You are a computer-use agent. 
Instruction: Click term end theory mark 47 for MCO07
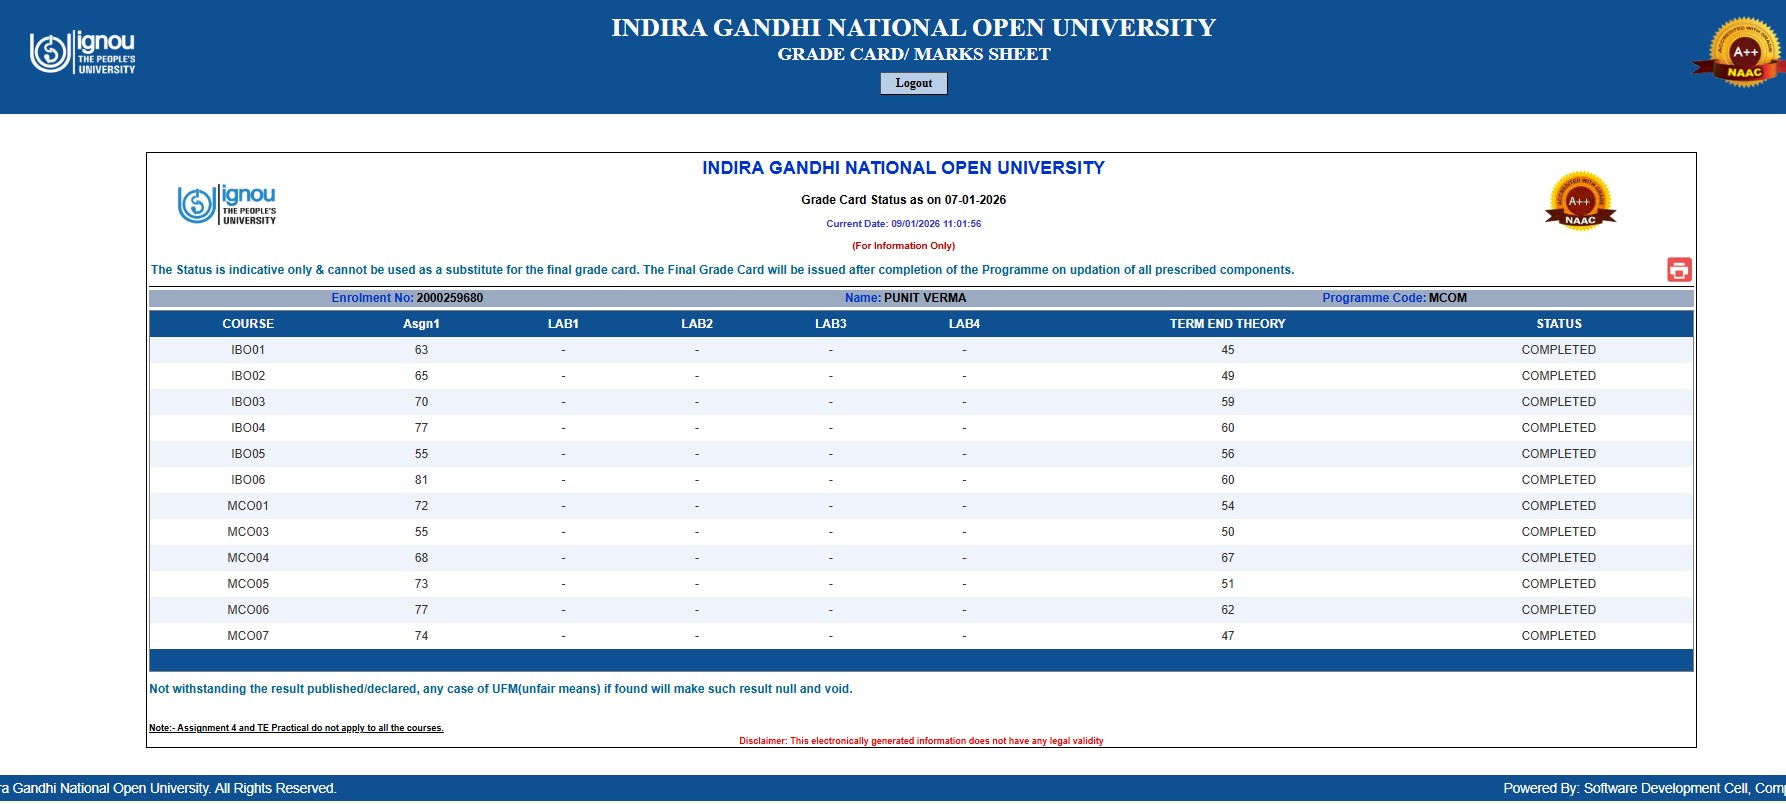point(1228,636)
